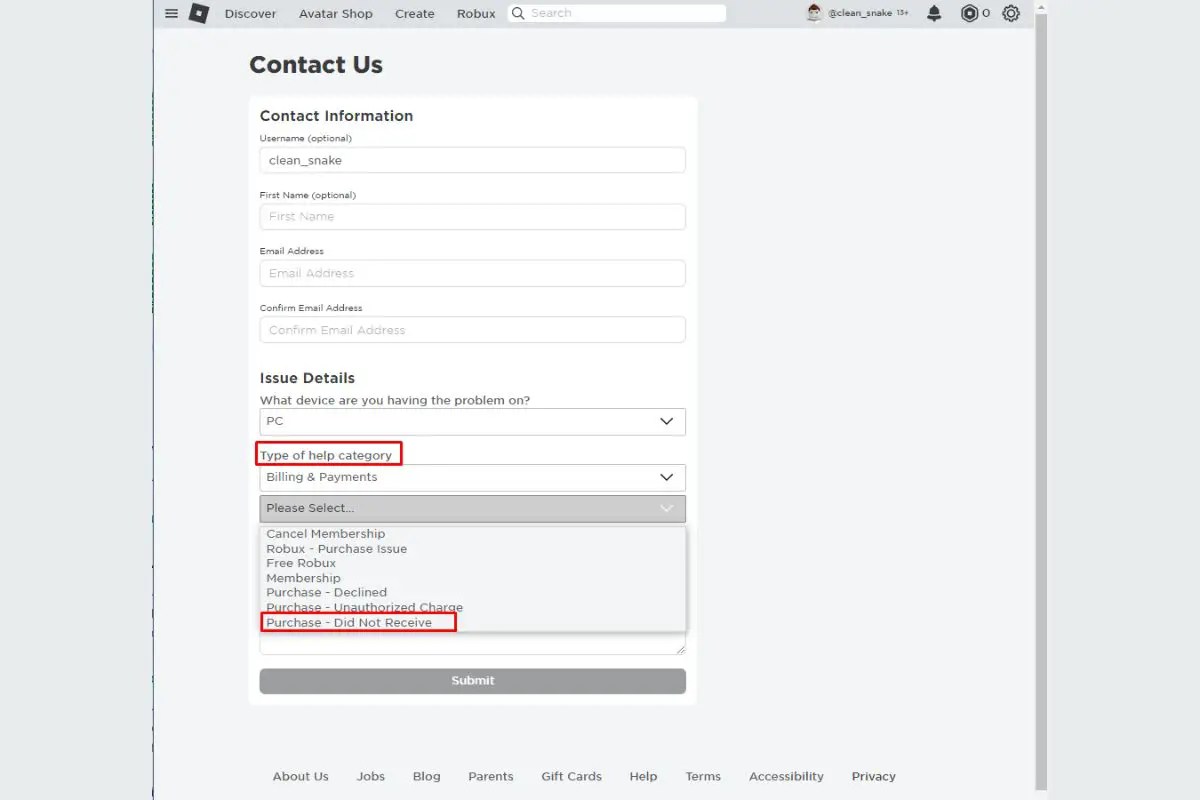Open the settings gear icon
The image size is (1200, 800).
tap(1011, 13)
